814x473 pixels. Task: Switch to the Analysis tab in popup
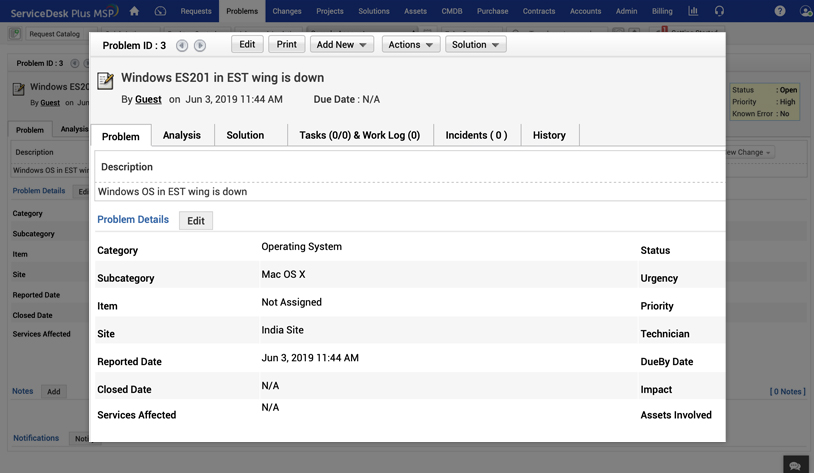[182, 135]
